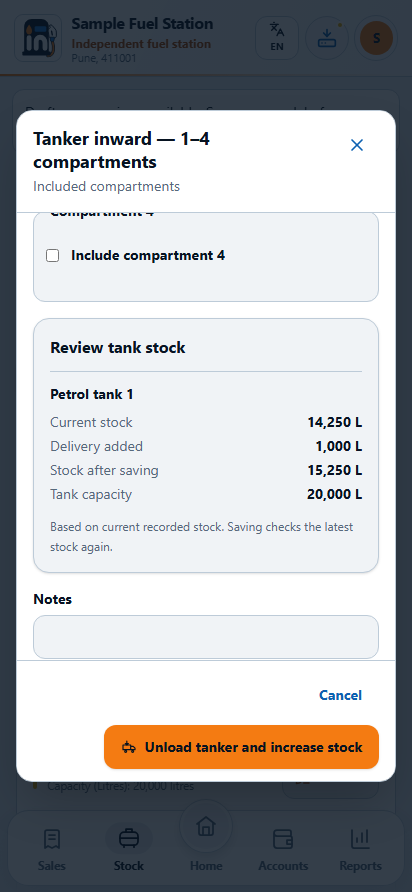The height and width of the screenshot is (892, 412).
Task: Click the Review tank stock heading
Action: pyautogui.click(x=118, y=348)
